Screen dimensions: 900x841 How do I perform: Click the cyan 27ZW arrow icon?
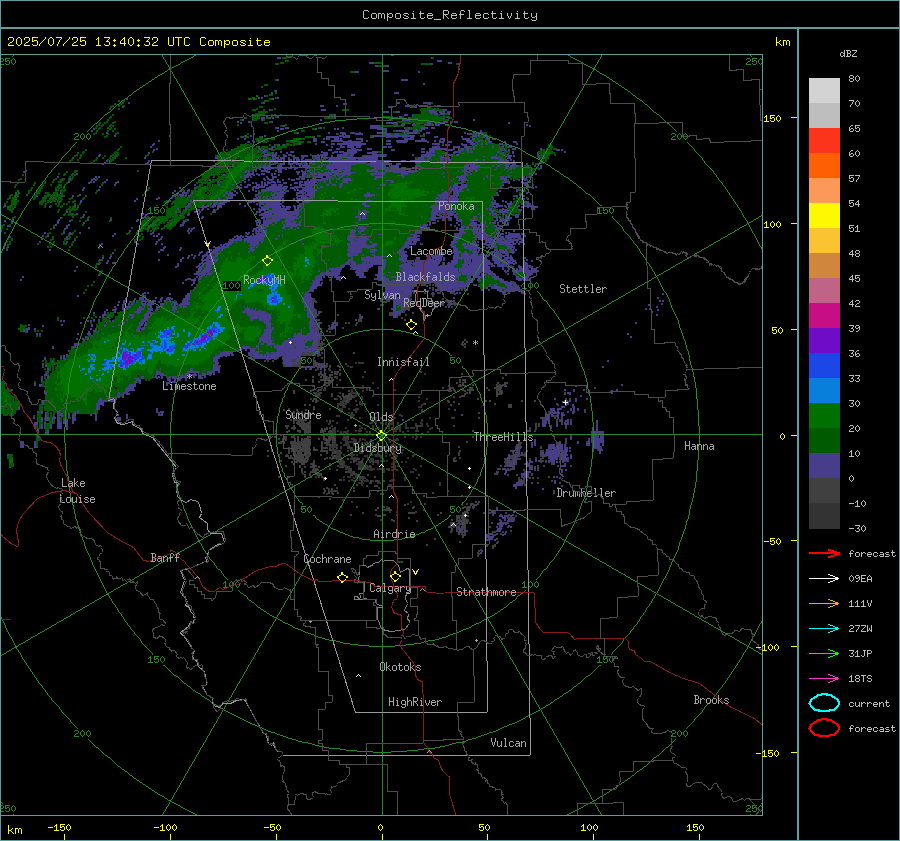pyautogui.click(x=824, y=629)
